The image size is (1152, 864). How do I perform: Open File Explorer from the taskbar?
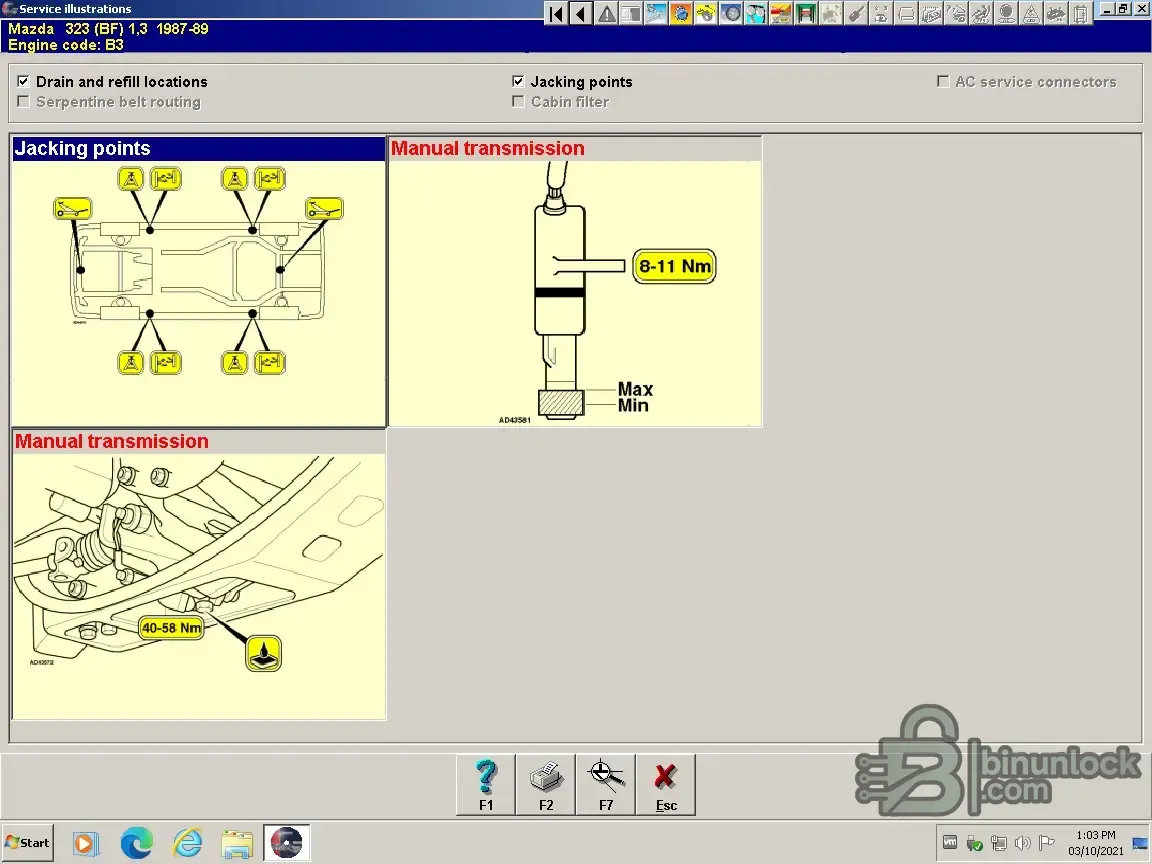click(x=237, y=843)
